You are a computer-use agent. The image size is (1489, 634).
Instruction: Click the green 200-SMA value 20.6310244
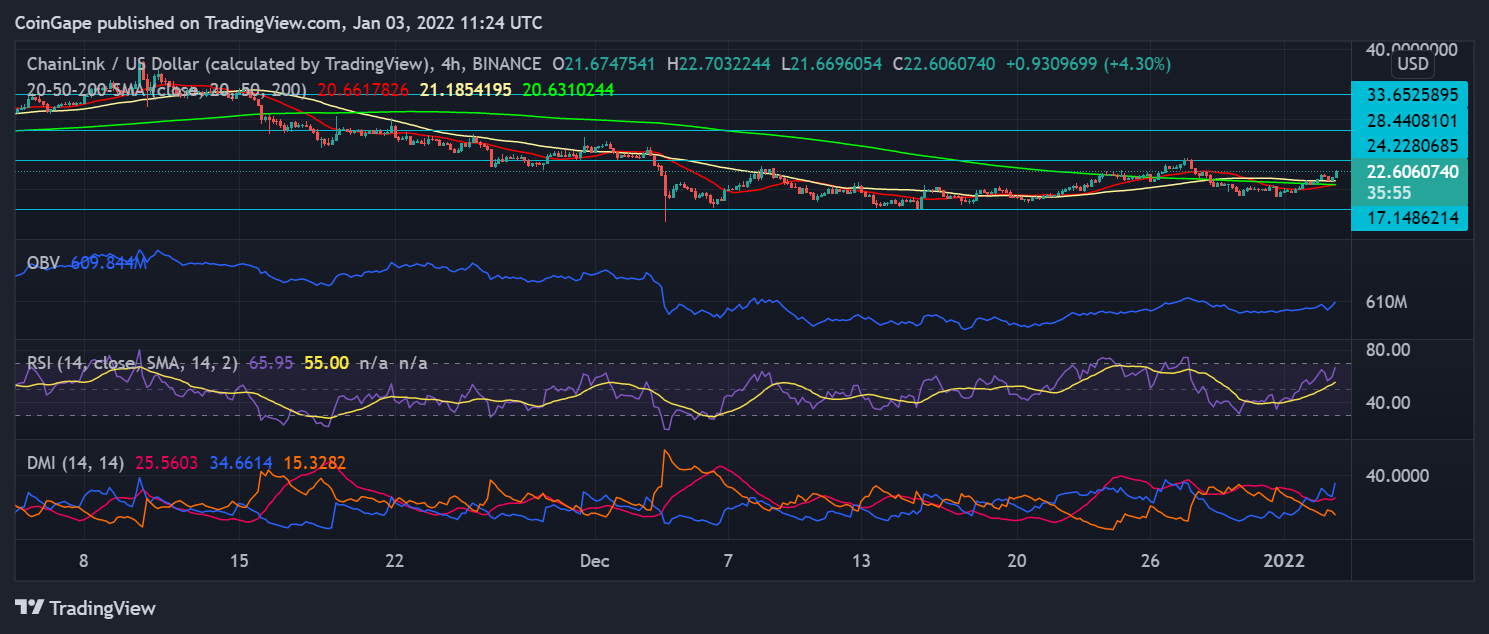tap(566, 89)
